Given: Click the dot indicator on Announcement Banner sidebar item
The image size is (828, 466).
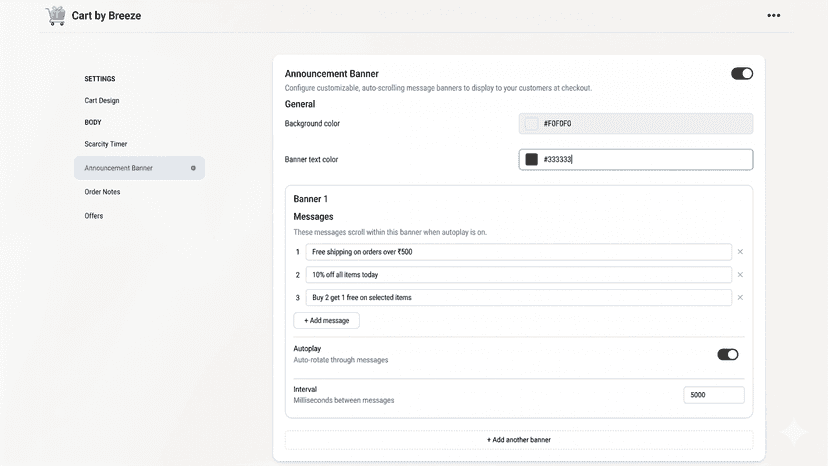Looking at the screenshot, I should (x=193, y=168).
